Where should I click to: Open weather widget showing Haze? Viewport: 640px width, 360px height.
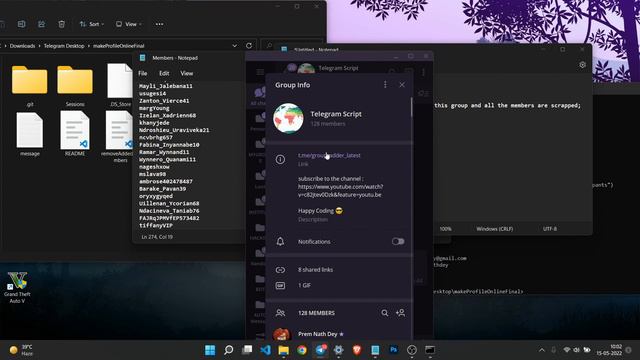21,350
